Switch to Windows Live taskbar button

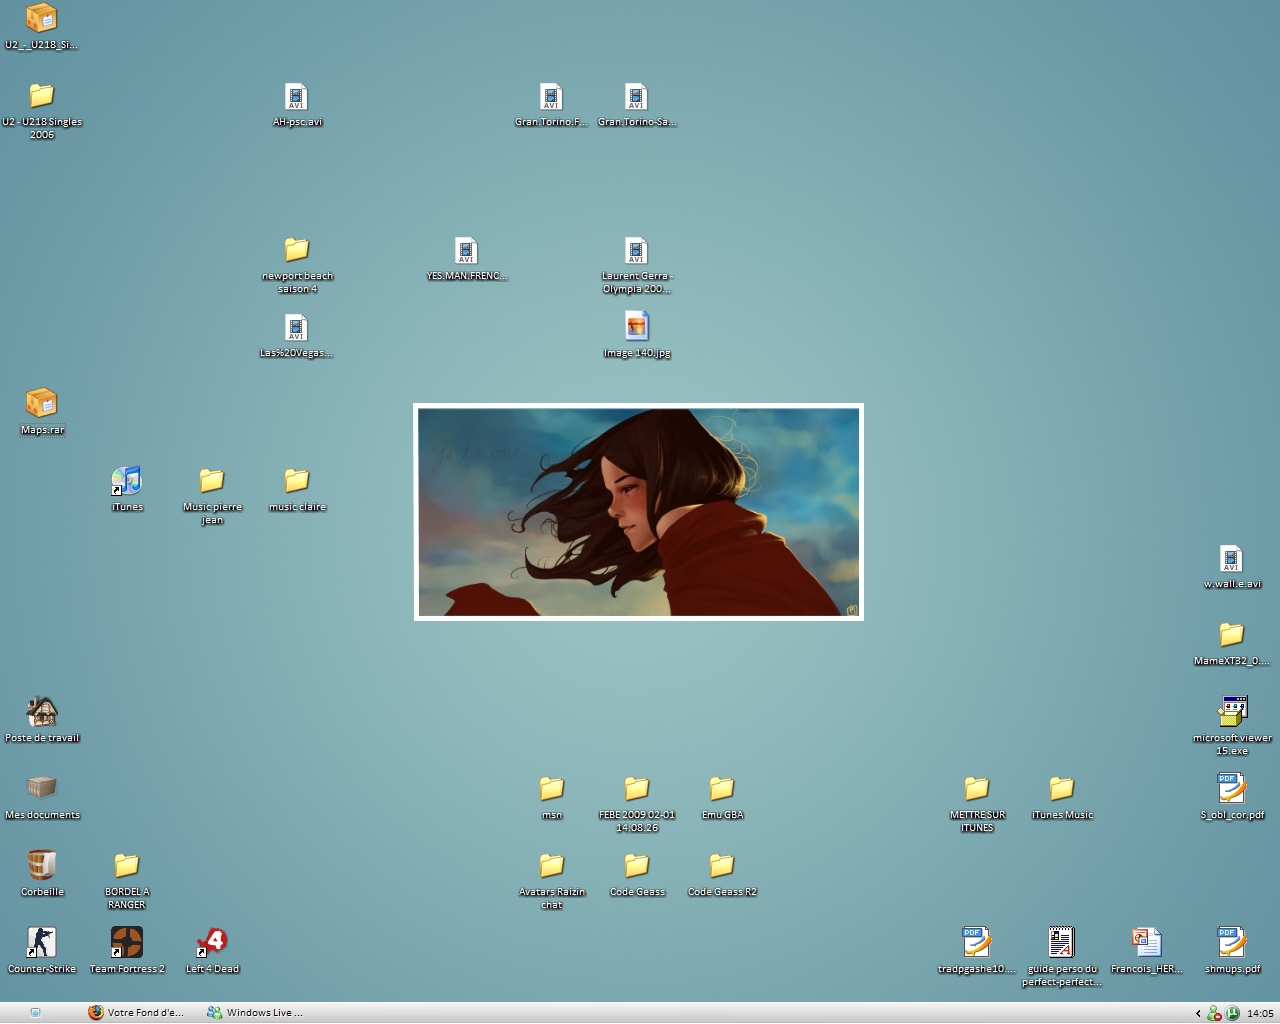[x=256, y=1012]
